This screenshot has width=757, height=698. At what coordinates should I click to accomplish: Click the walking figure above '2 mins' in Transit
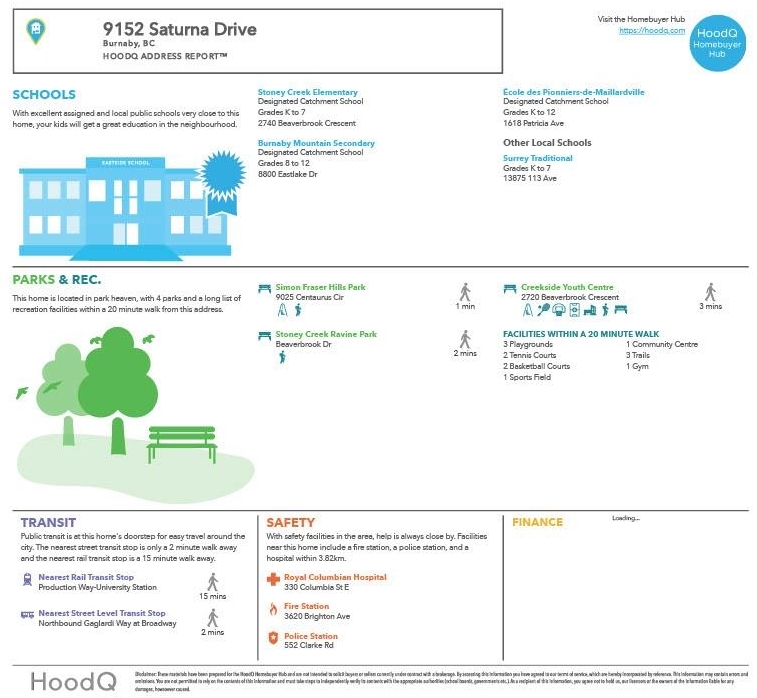click(213, 618)
